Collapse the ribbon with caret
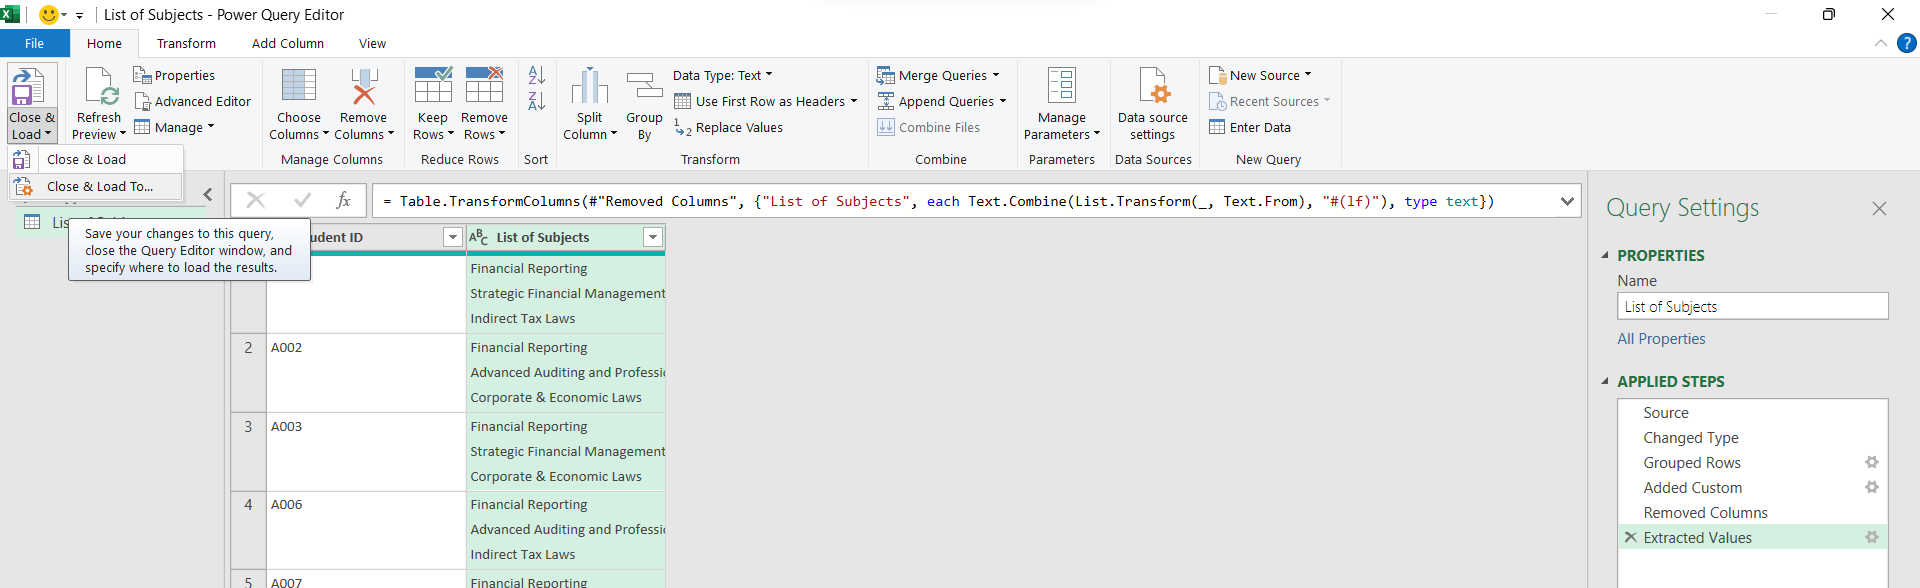This screenshot has height=588, width=1920. coord(1880,43)
